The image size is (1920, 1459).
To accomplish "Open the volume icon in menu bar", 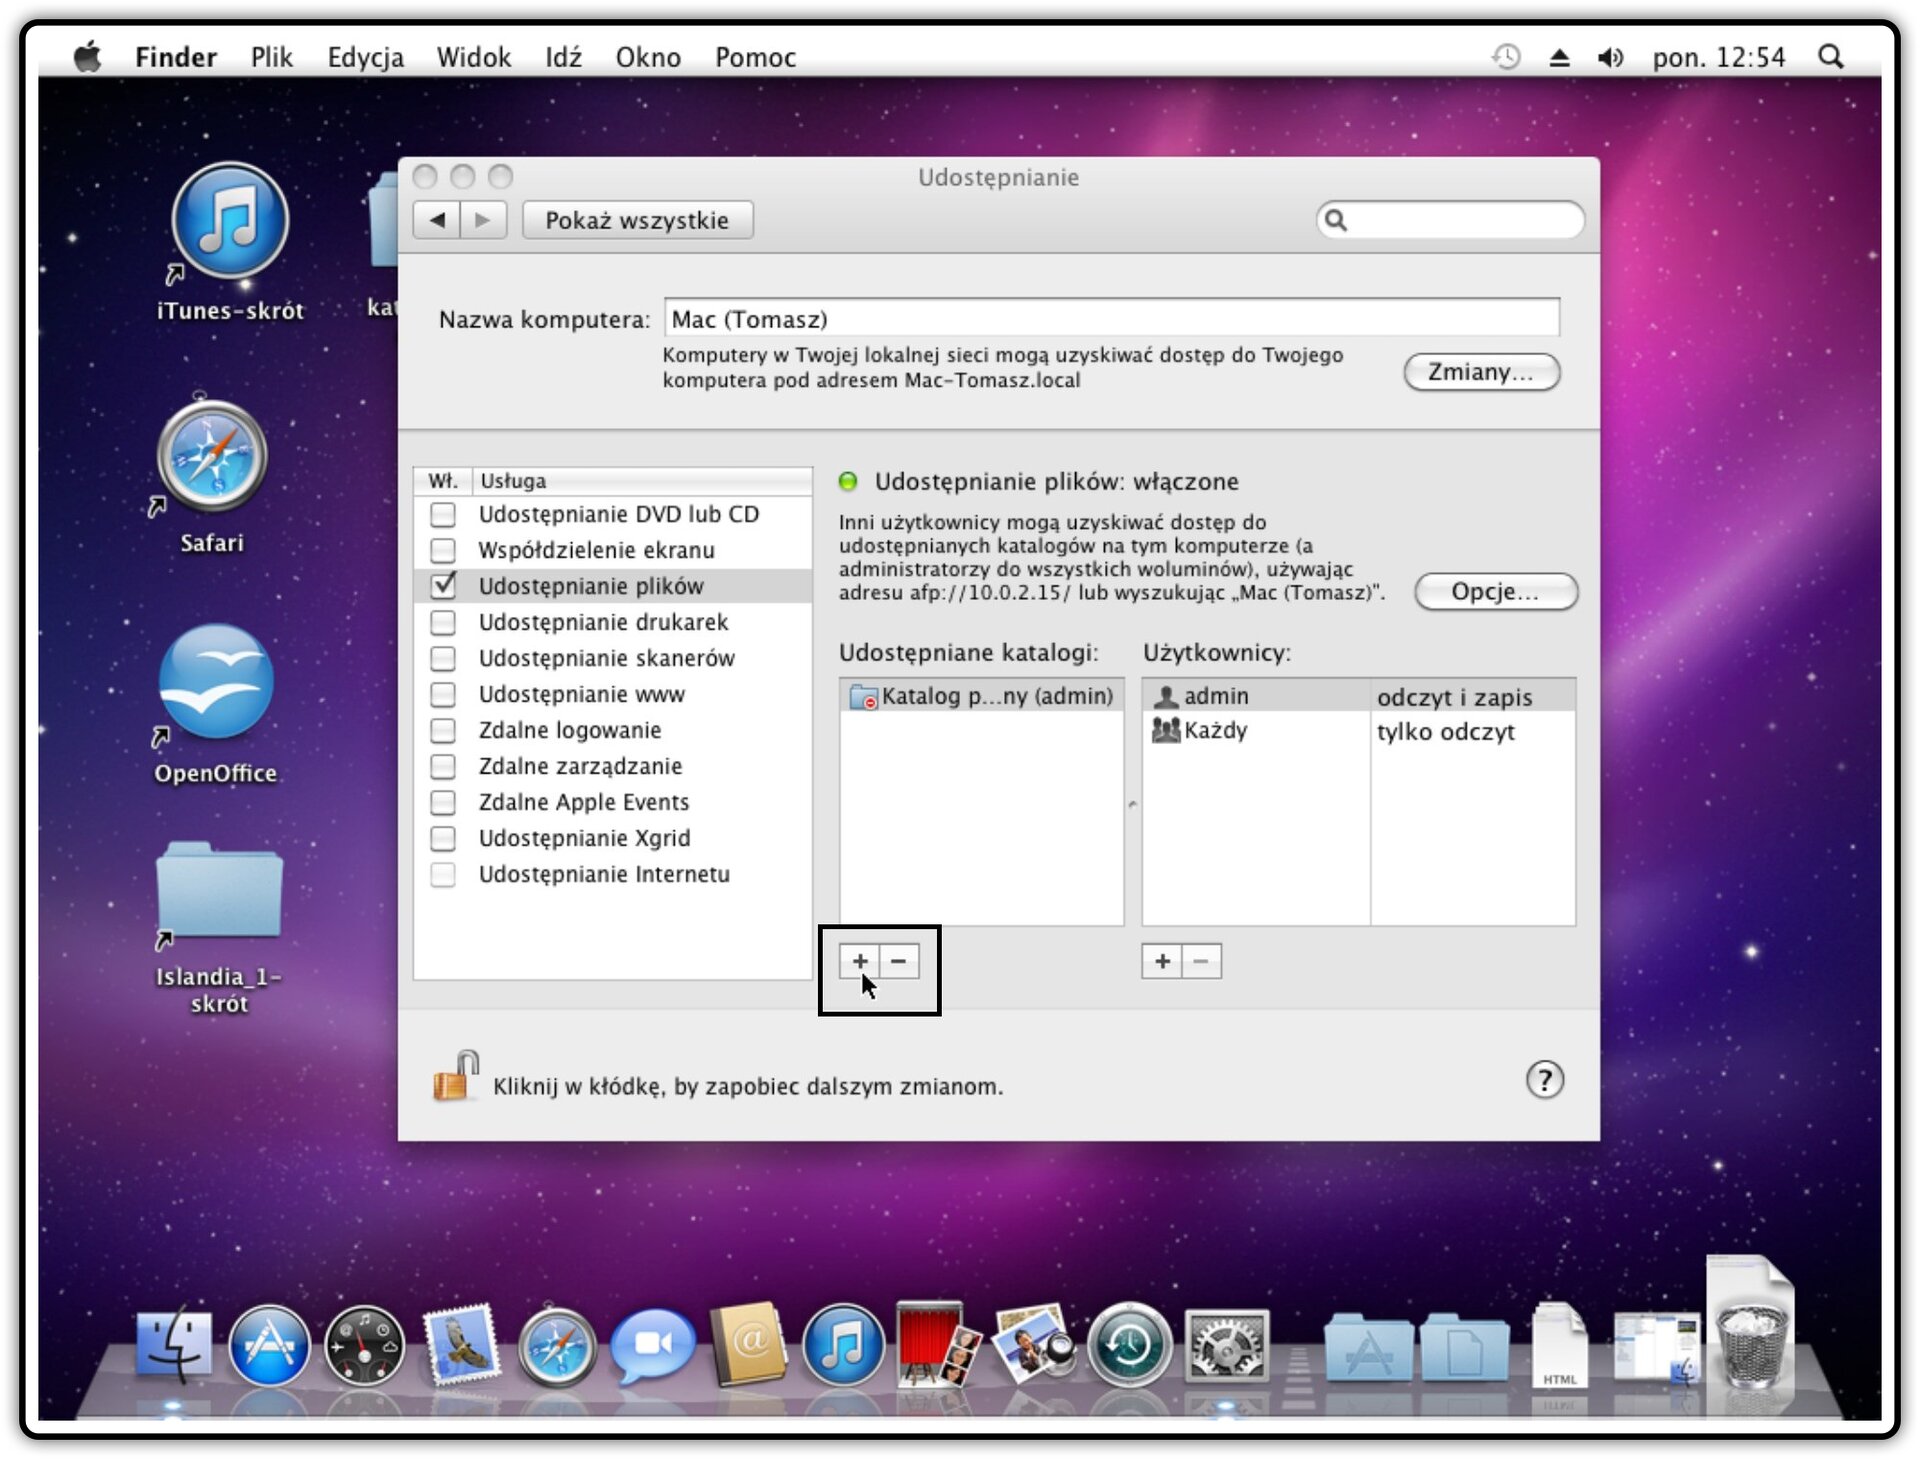I will [x=1609, y=57].
